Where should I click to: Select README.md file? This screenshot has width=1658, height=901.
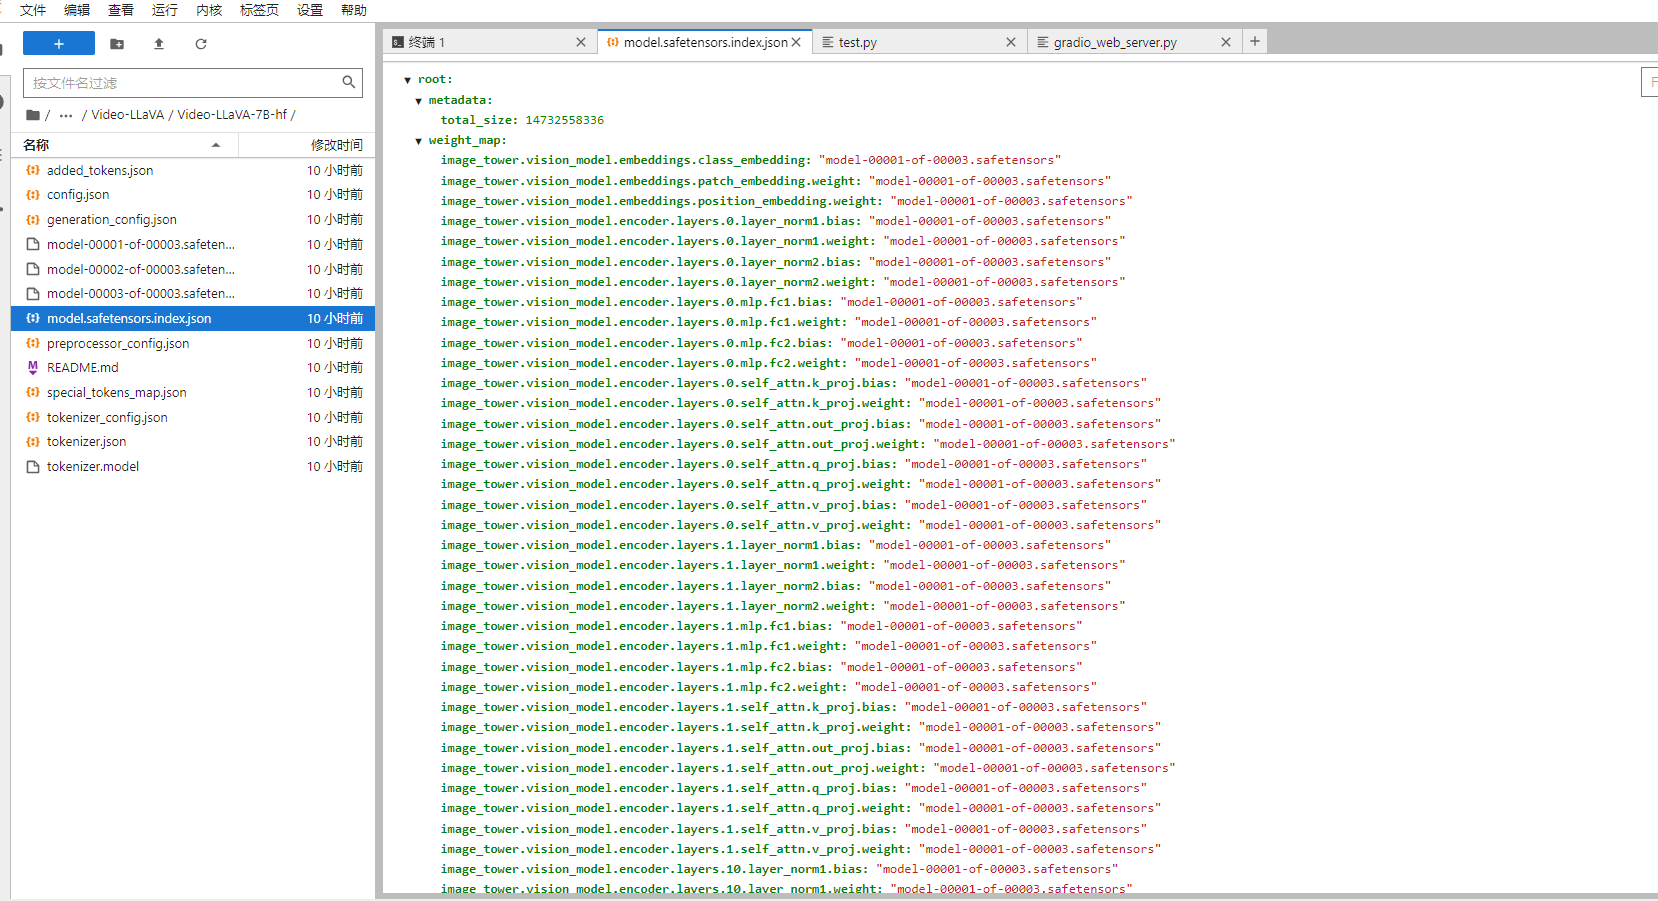(82, 368)
